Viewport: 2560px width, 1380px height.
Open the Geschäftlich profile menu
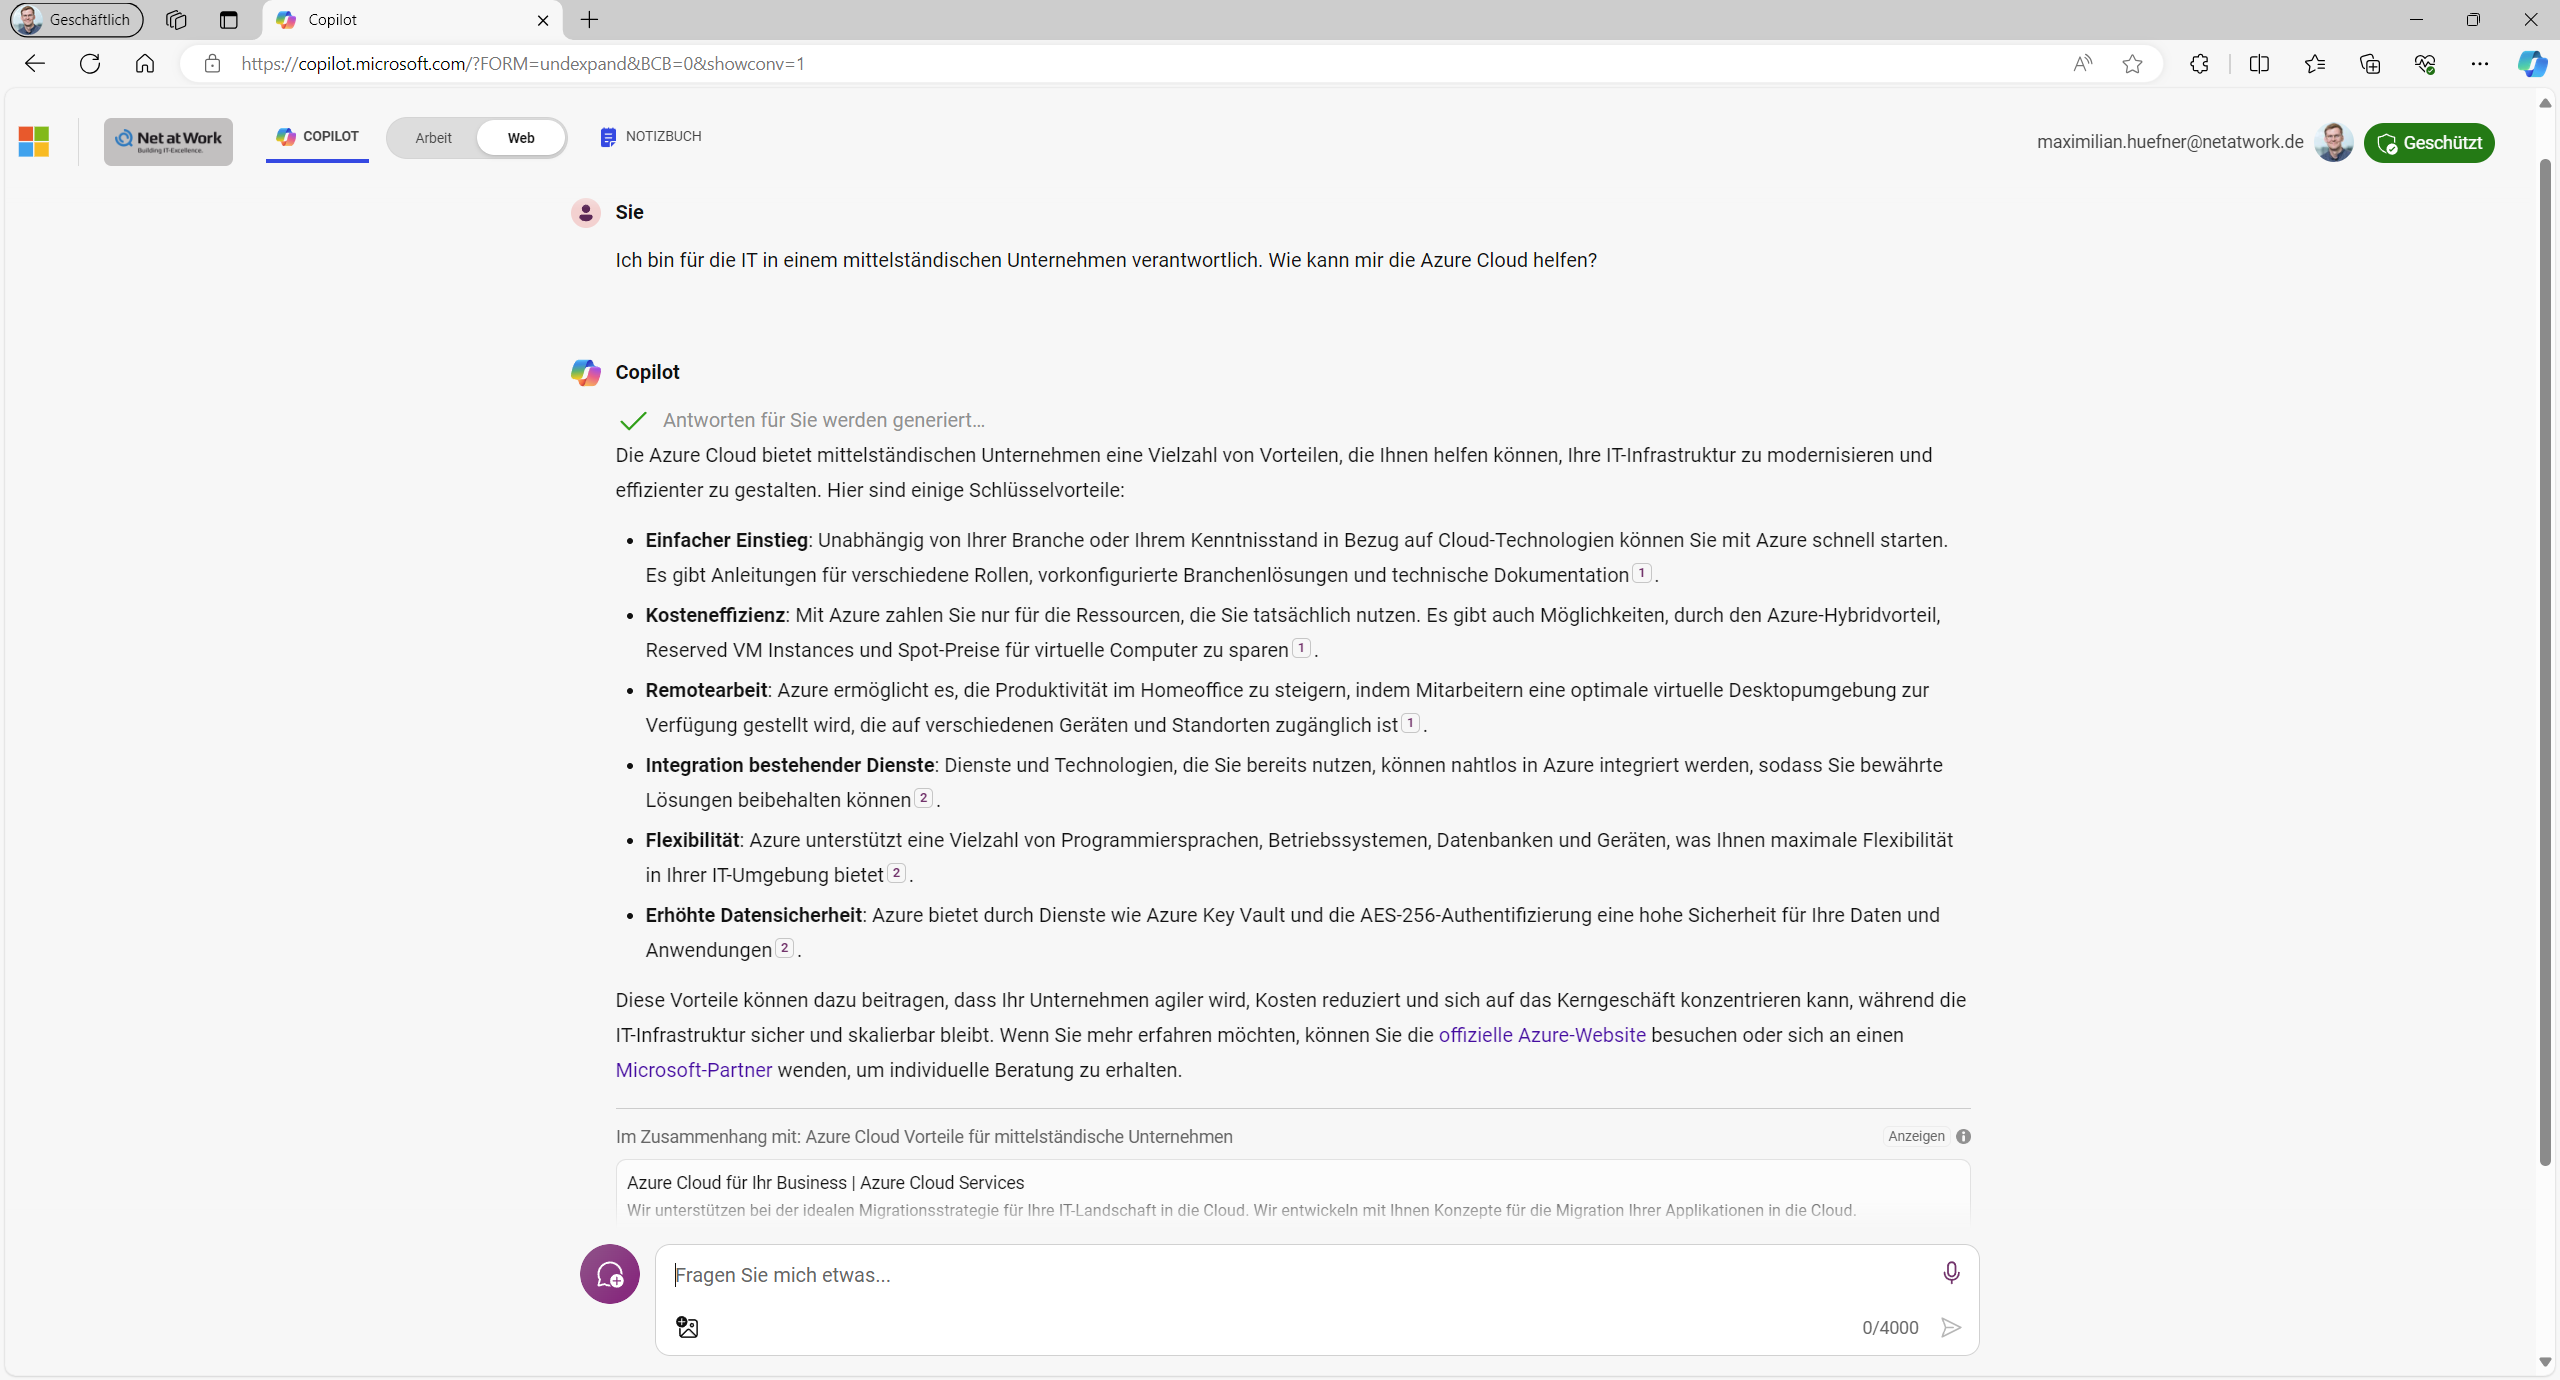pos(77,20)
